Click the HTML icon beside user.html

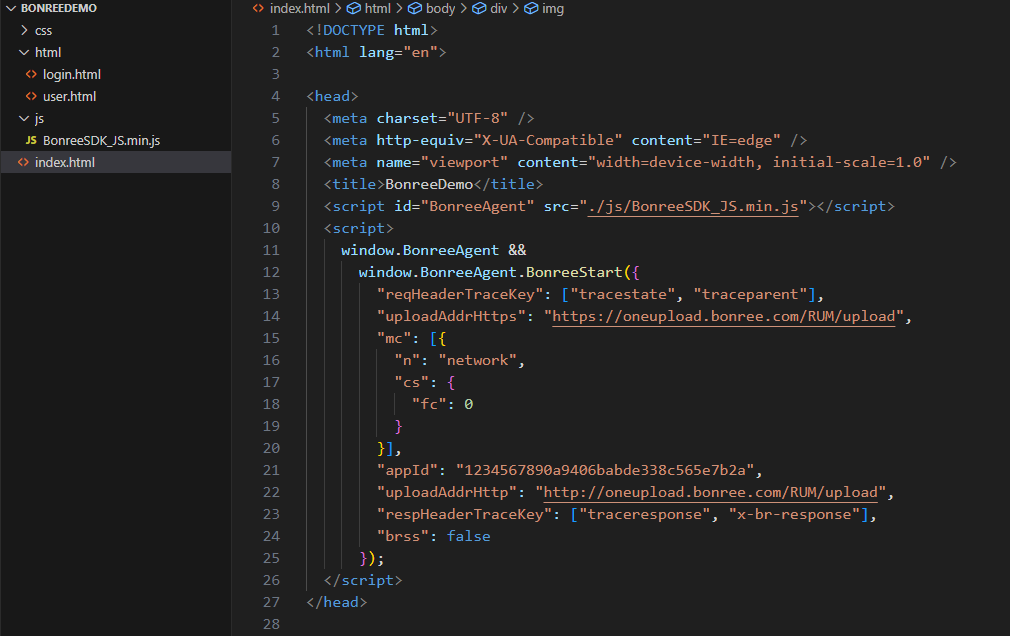click(x=31, y=96)
